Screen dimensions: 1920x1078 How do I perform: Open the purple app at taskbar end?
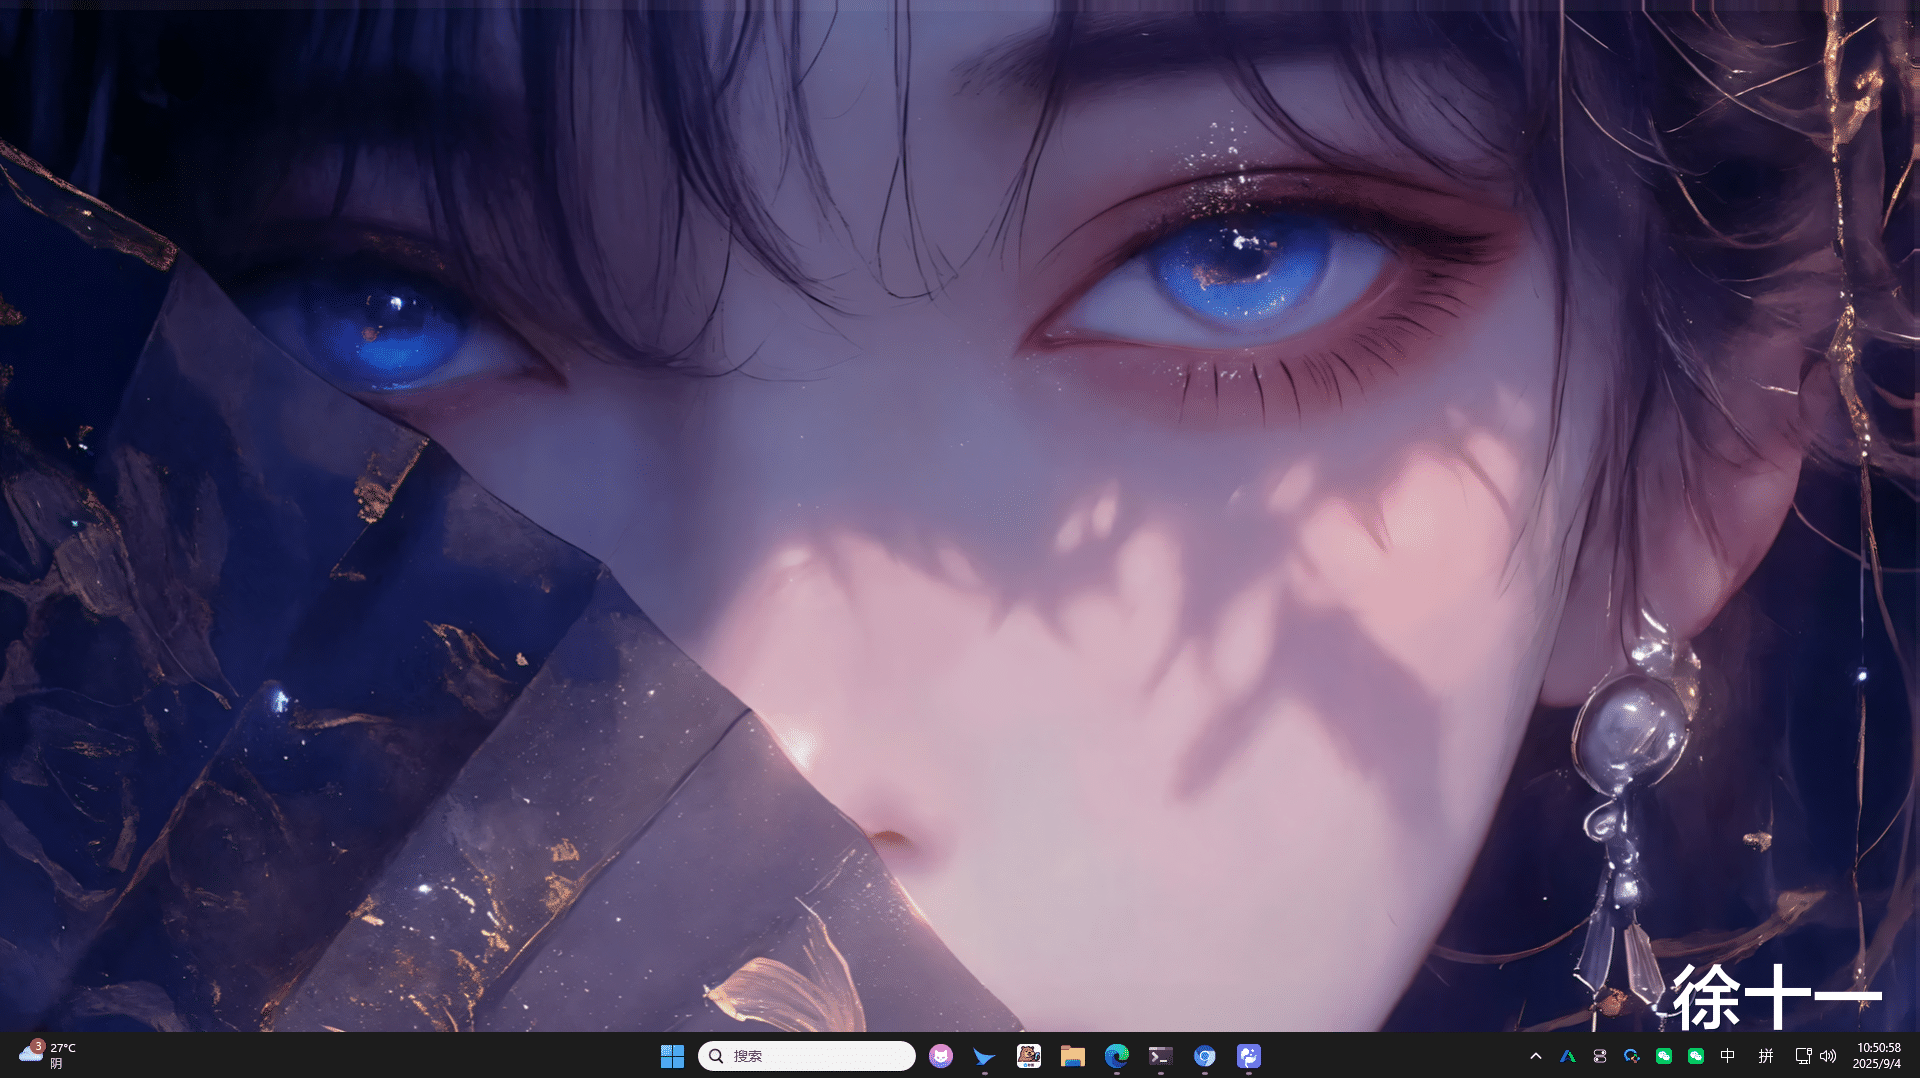(x=1249, y=1056)
